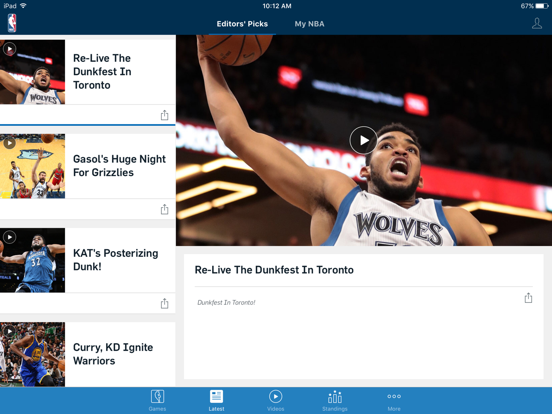Open Re-Live The Dunkfest In Toronto headline
The image size is (552, 414).
[x=102, y=71]
